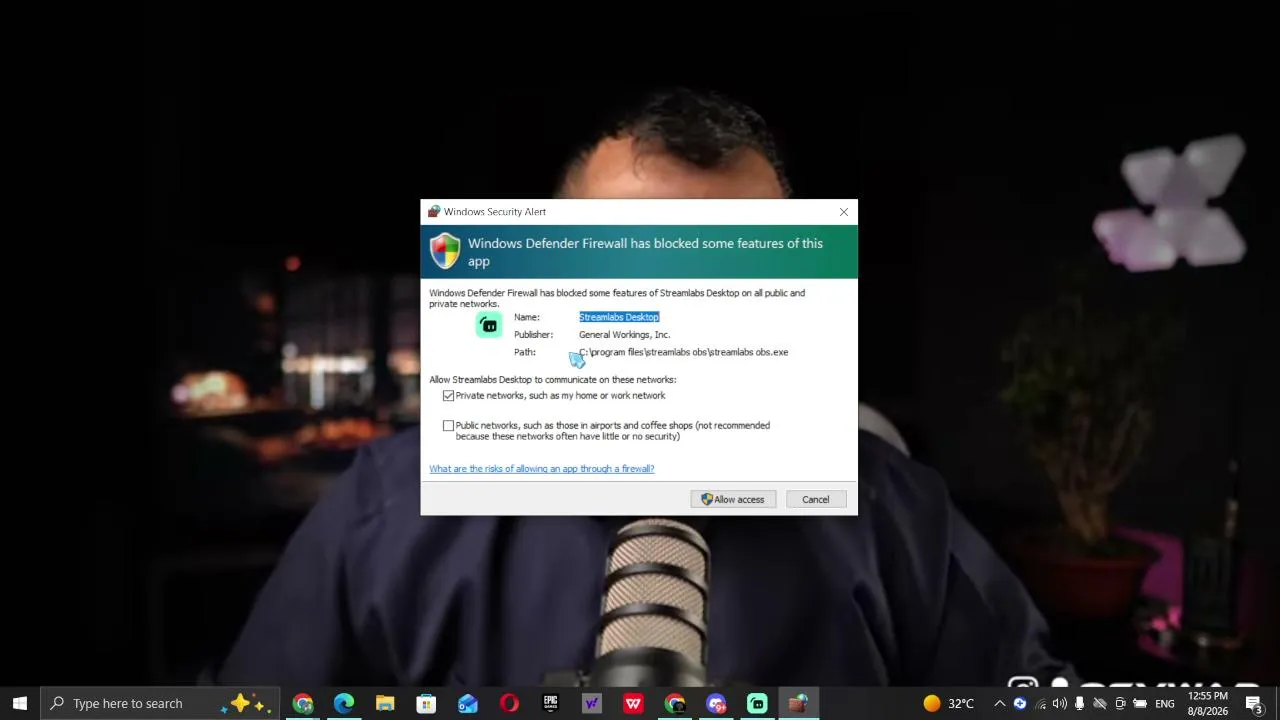Open Epic Games Launcher from the taskbar
Viewport: 1280px width, 720px height.
pos(550,703)
